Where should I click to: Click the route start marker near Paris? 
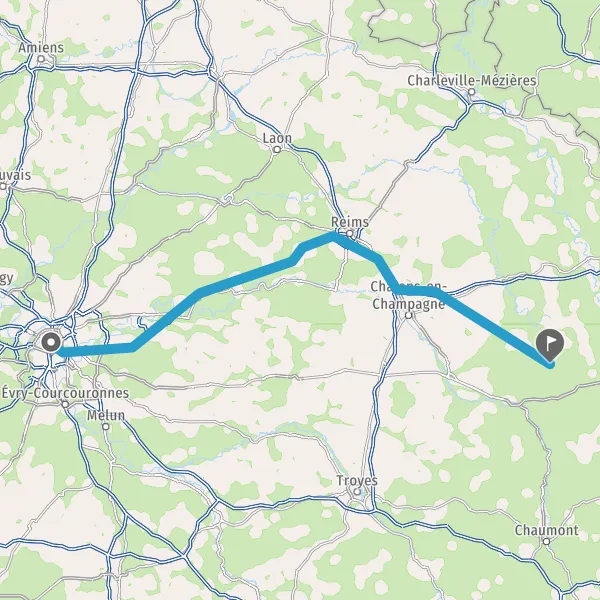pos(51,342)
